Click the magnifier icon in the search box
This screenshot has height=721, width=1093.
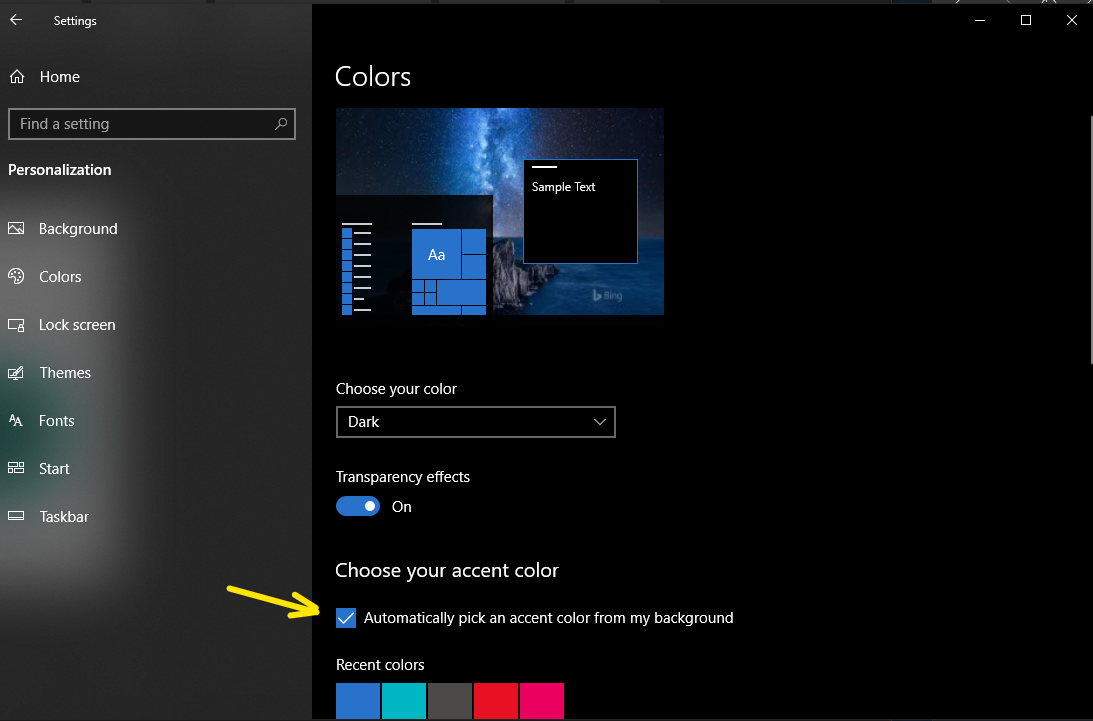click(281, 123)
